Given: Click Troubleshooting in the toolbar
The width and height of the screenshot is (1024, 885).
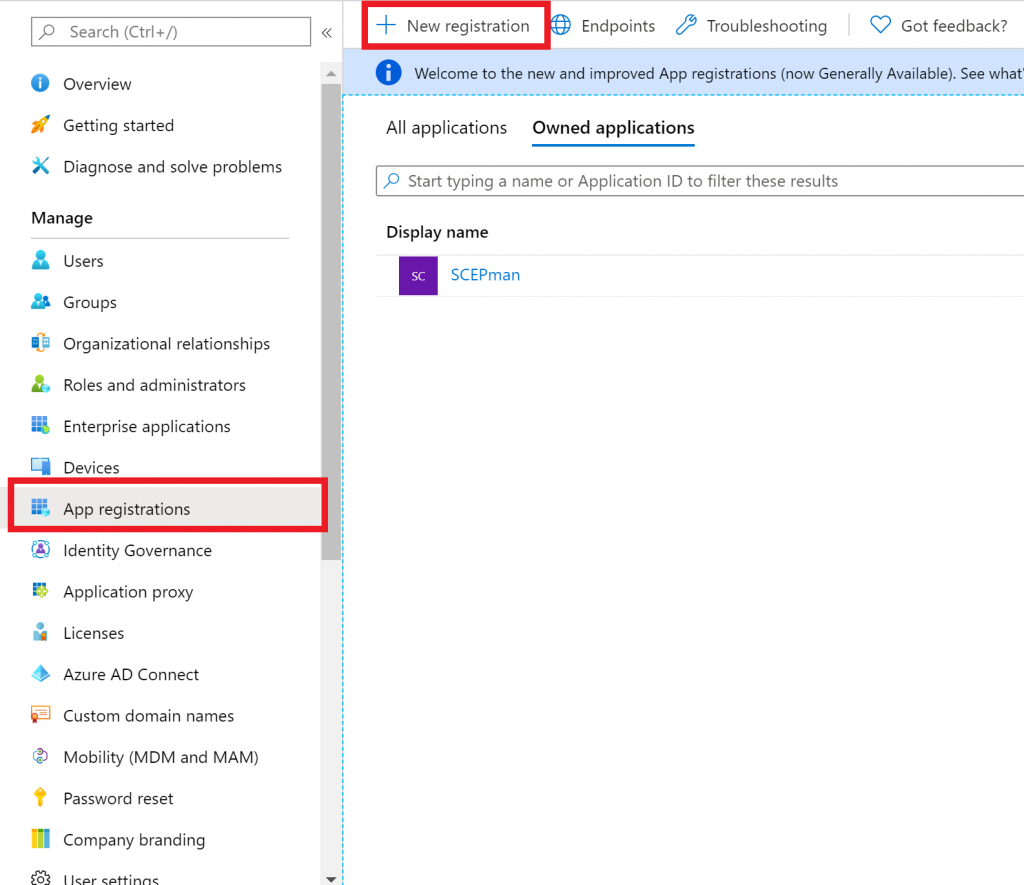Looking at the screenshot, I should [752, 26].
